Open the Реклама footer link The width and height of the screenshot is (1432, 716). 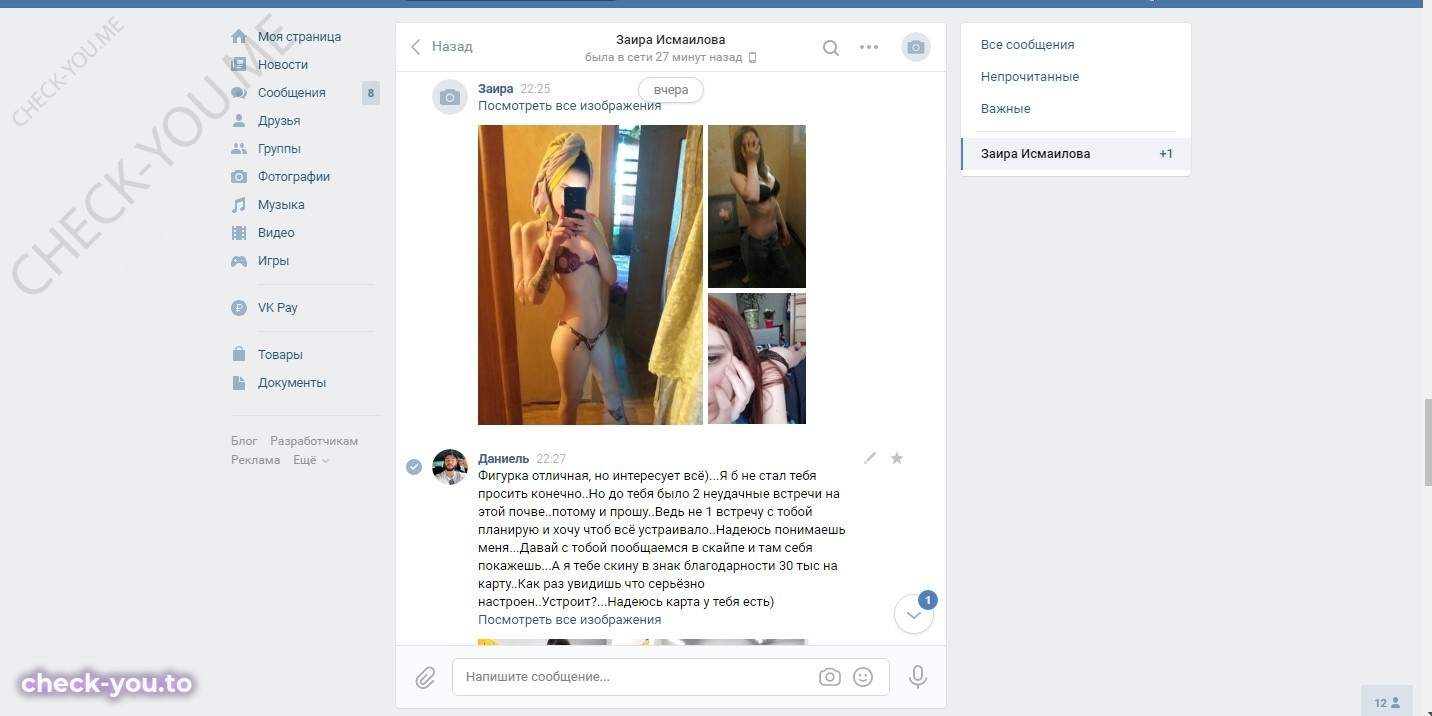[x=256, y=460]
